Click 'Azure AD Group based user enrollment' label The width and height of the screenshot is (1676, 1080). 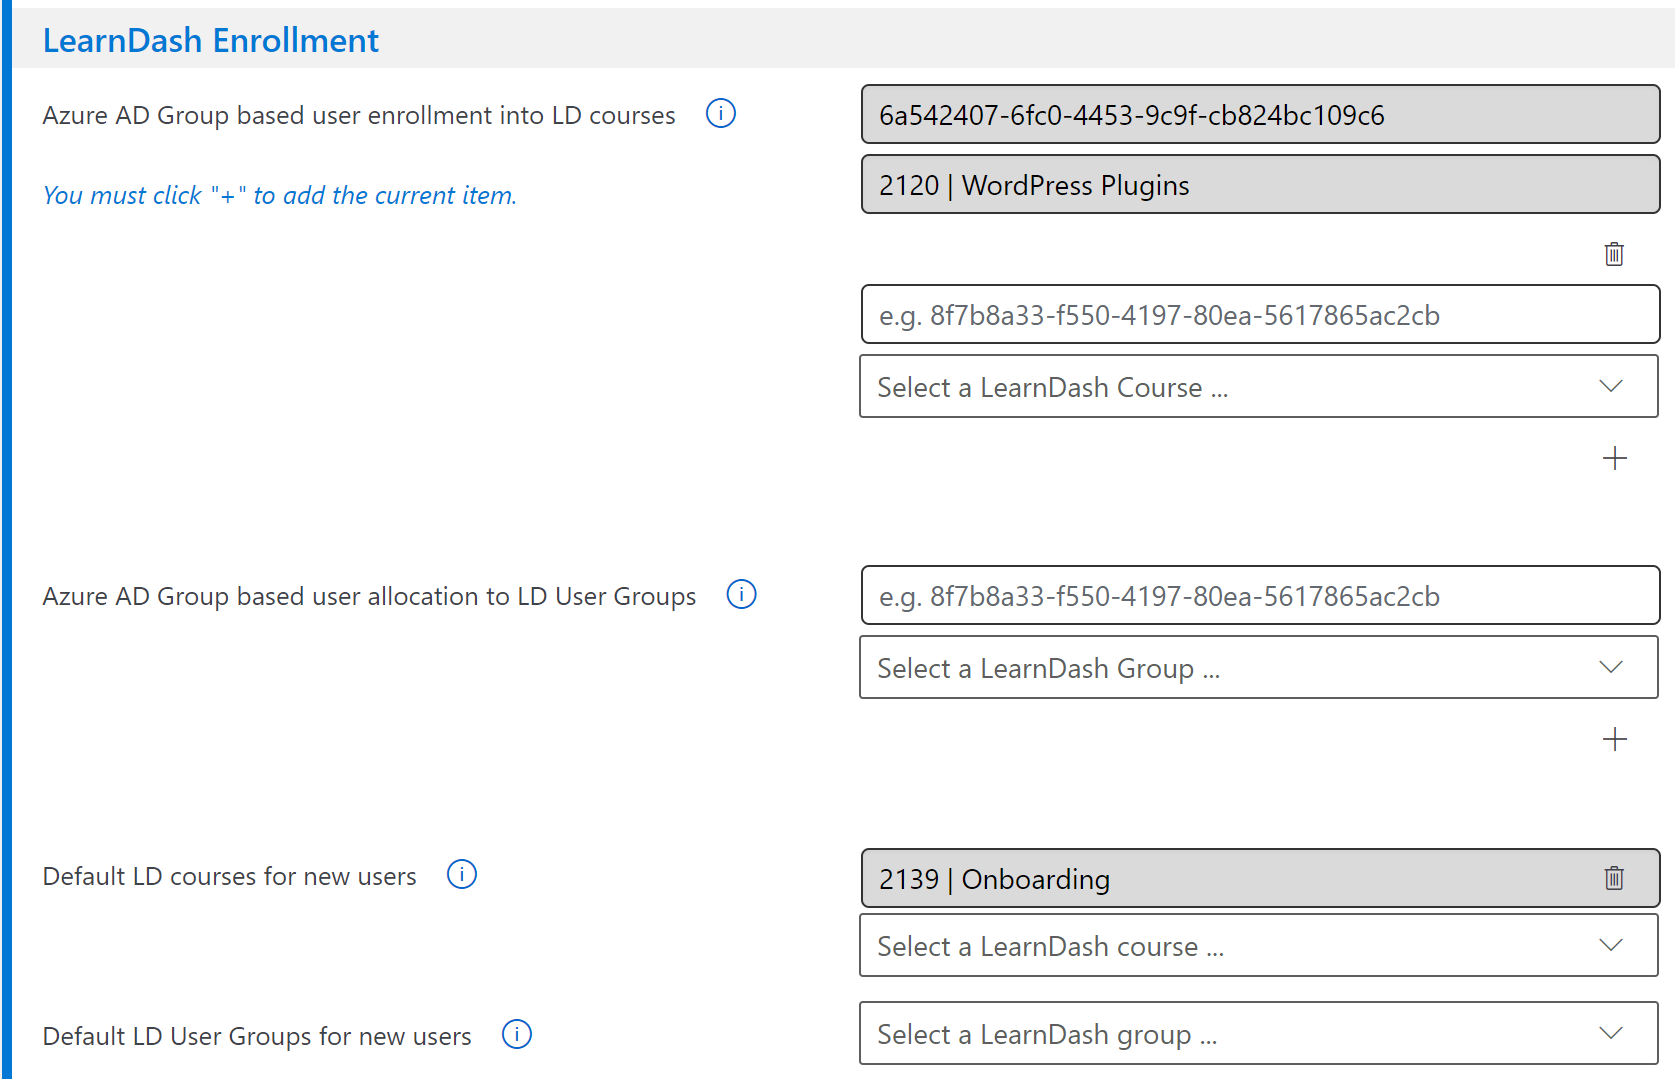[359, 116]
